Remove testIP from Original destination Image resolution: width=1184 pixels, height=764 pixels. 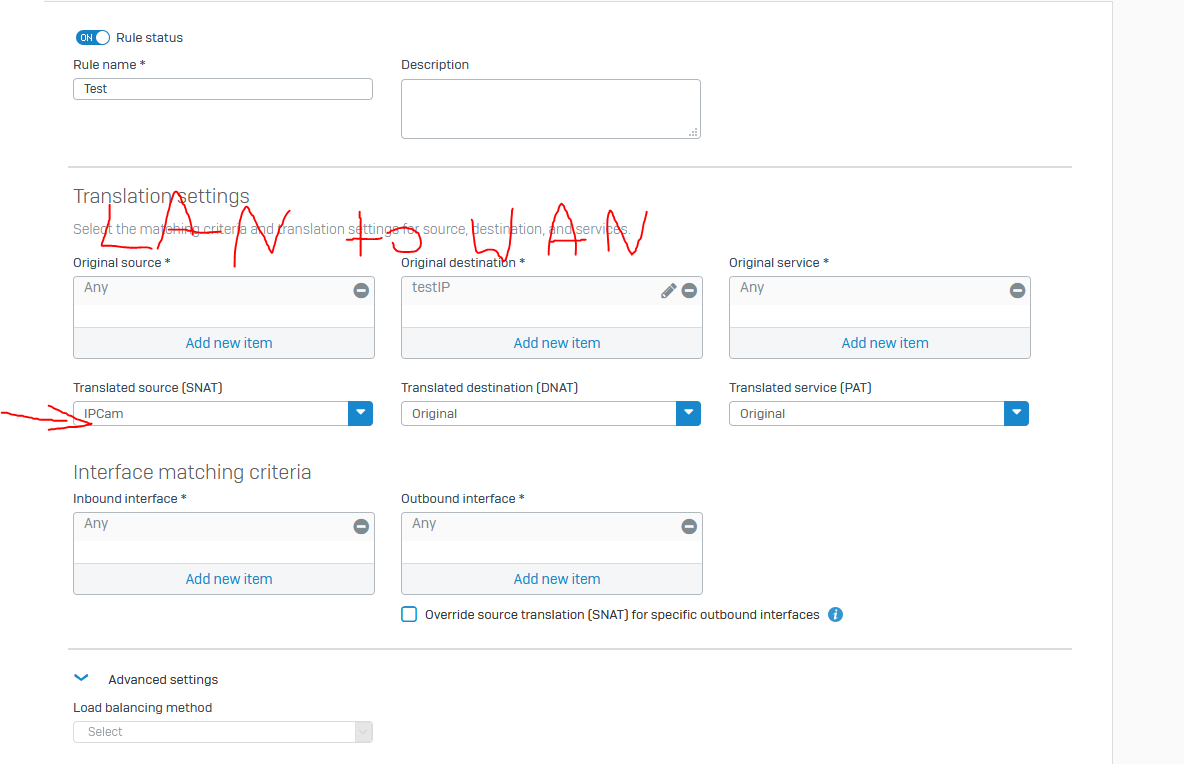[x=689, y=291]
